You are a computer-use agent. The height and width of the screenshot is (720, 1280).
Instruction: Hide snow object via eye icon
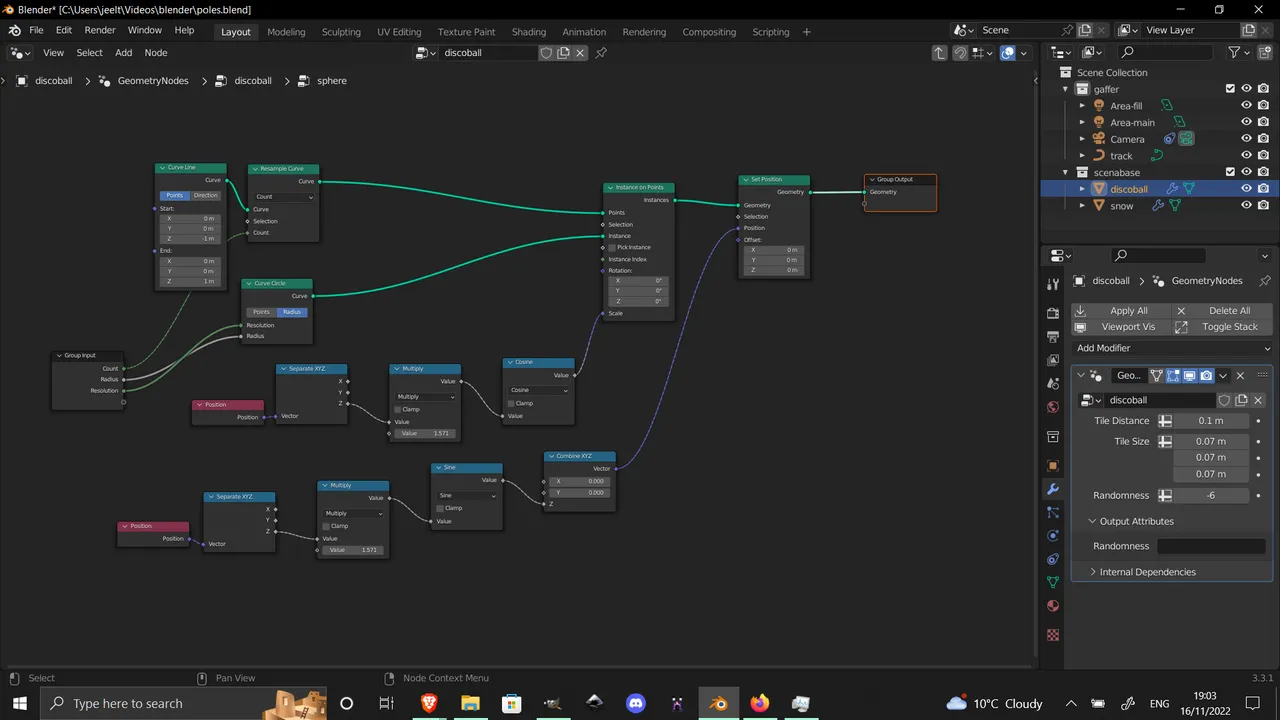click(x=1246, y=206)
